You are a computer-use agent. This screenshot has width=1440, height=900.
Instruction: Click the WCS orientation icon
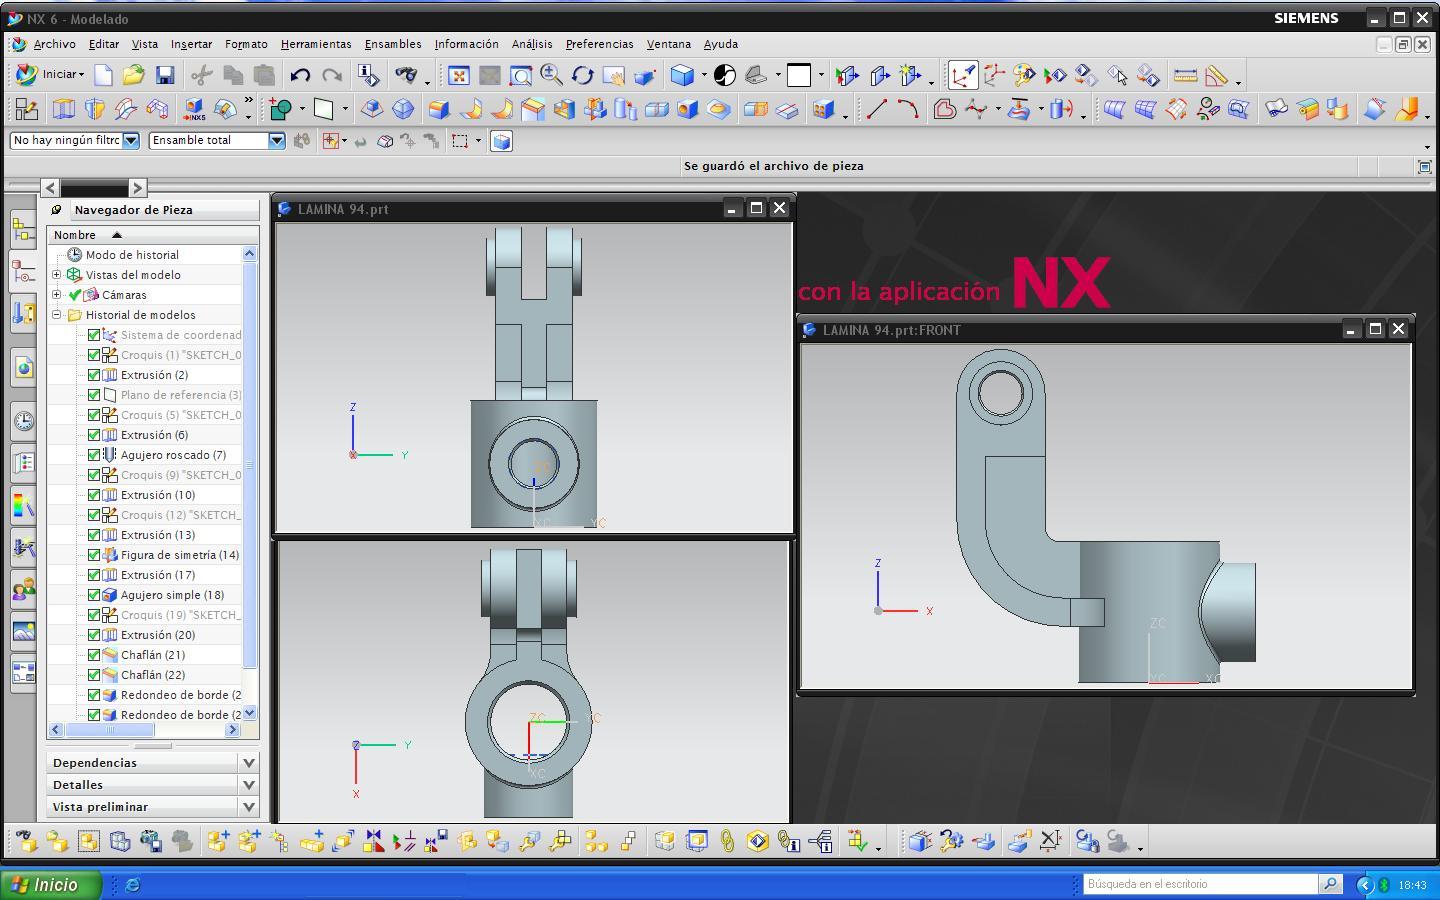pos(962,75)
